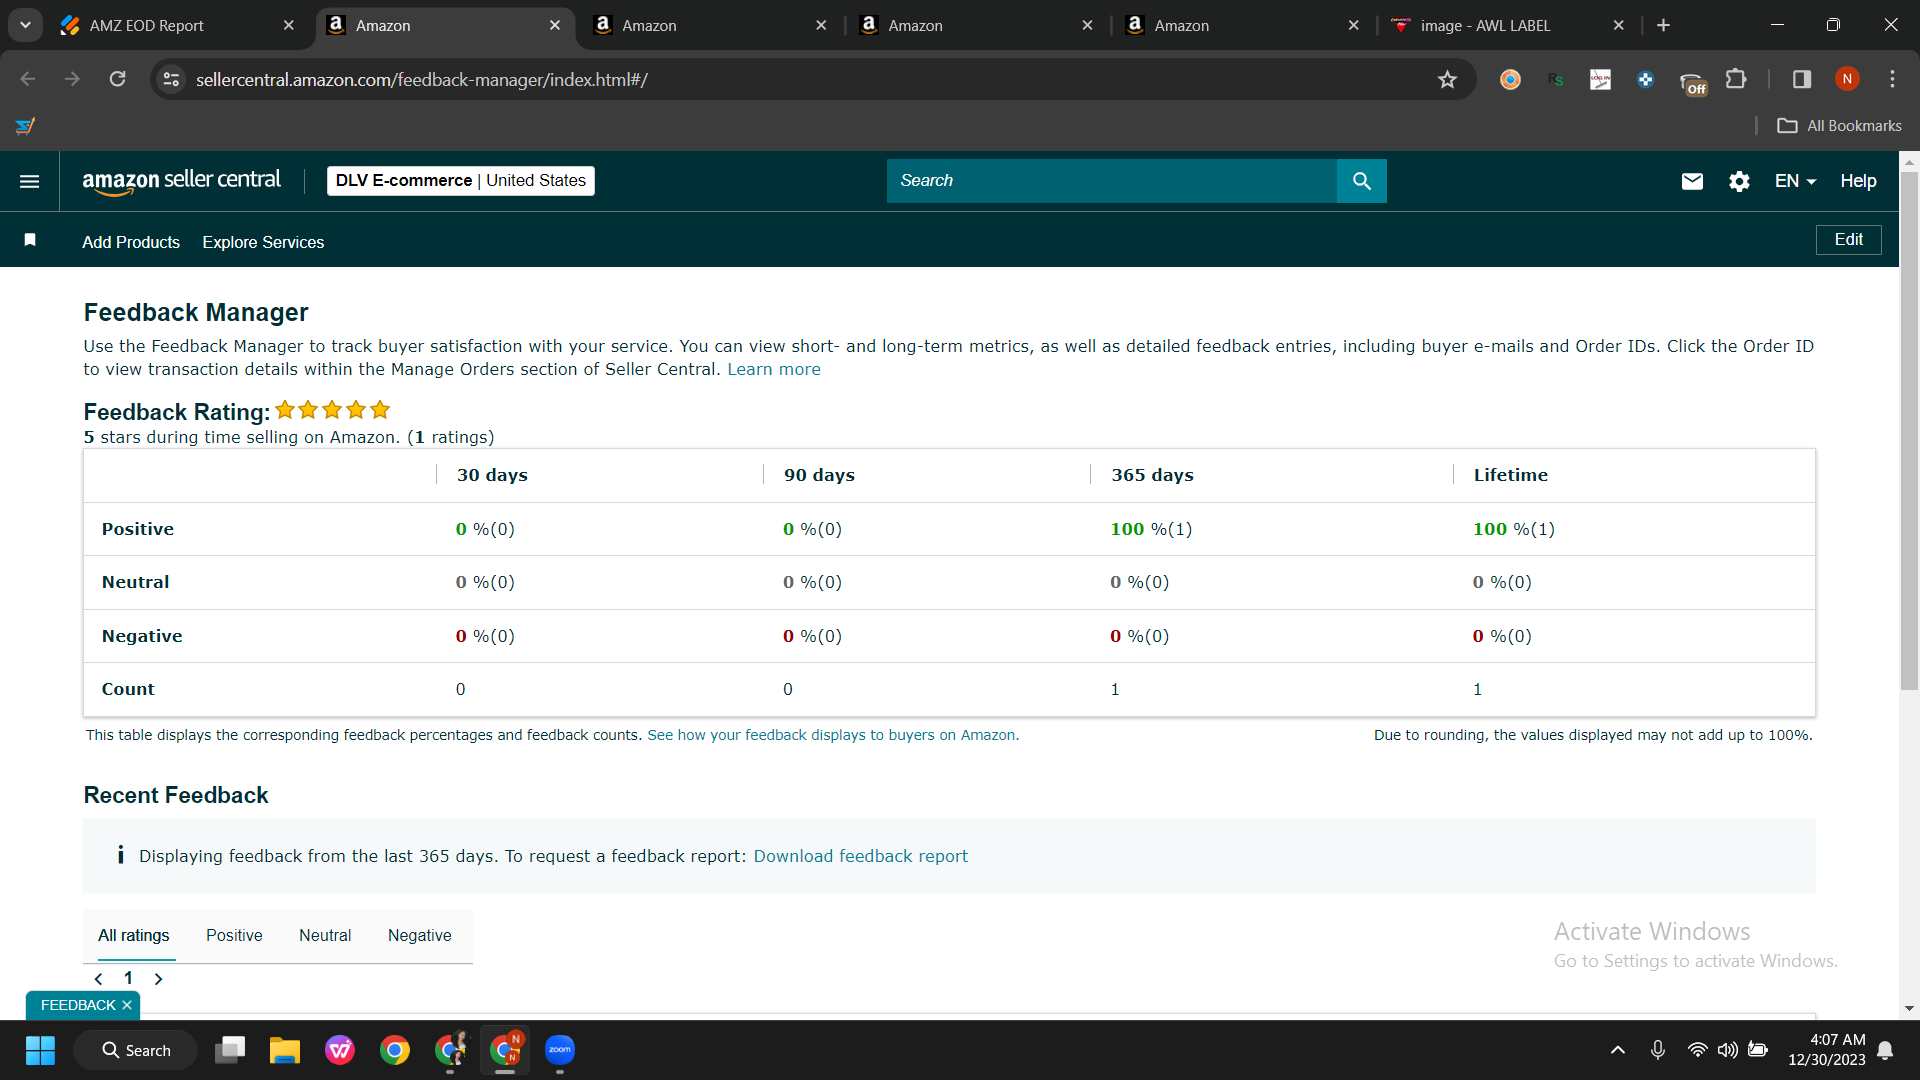Image resolution: width=1920 pixels, height=1080 pixels.
Task: Click the Learn more link
Action: click(774, 369)
